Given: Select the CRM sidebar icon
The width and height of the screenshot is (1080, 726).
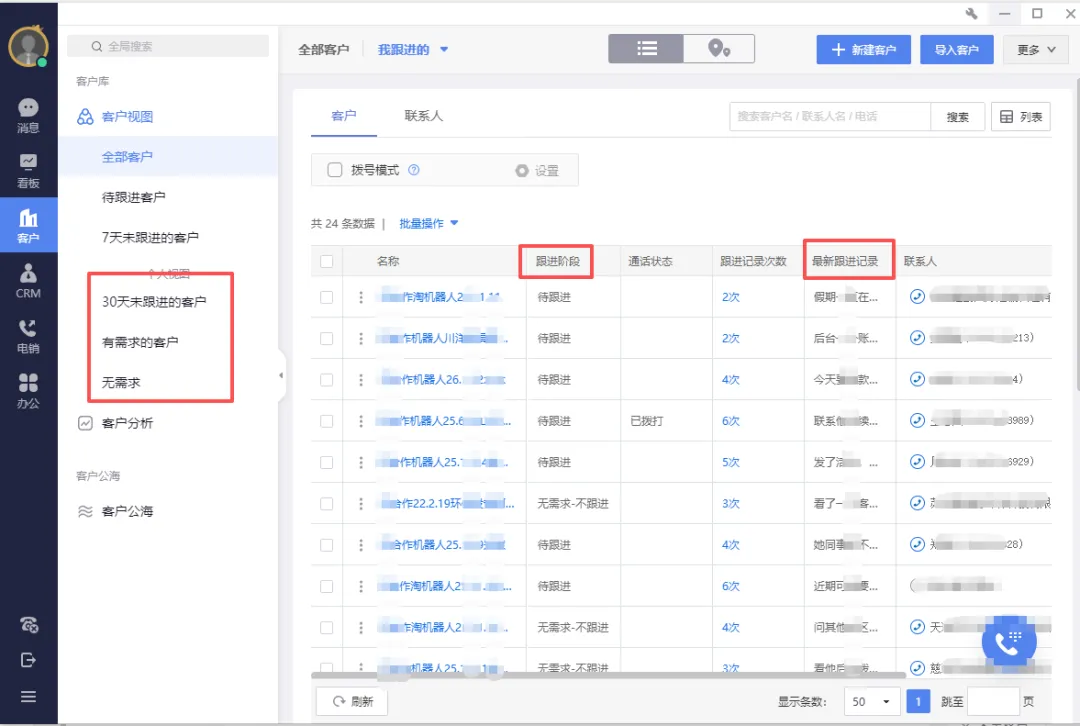Looking at the screenshot, I should [x=29, y=278].
